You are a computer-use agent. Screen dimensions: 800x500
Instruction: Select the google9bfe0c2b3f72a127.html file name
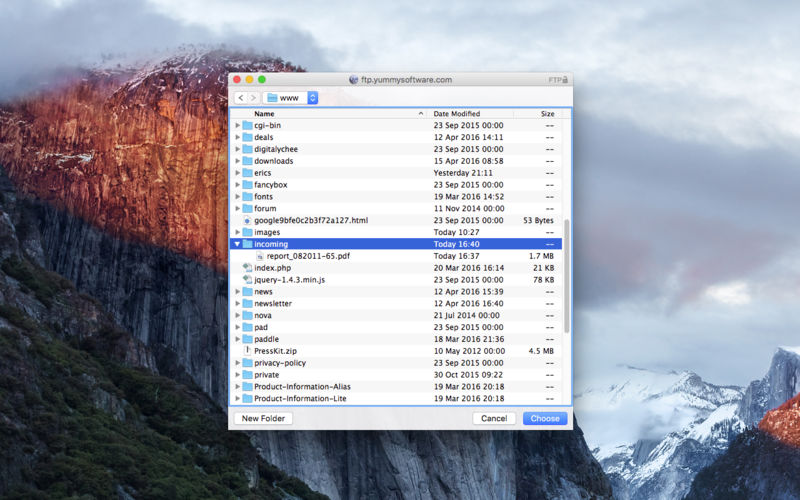click(x=311, y=220)
